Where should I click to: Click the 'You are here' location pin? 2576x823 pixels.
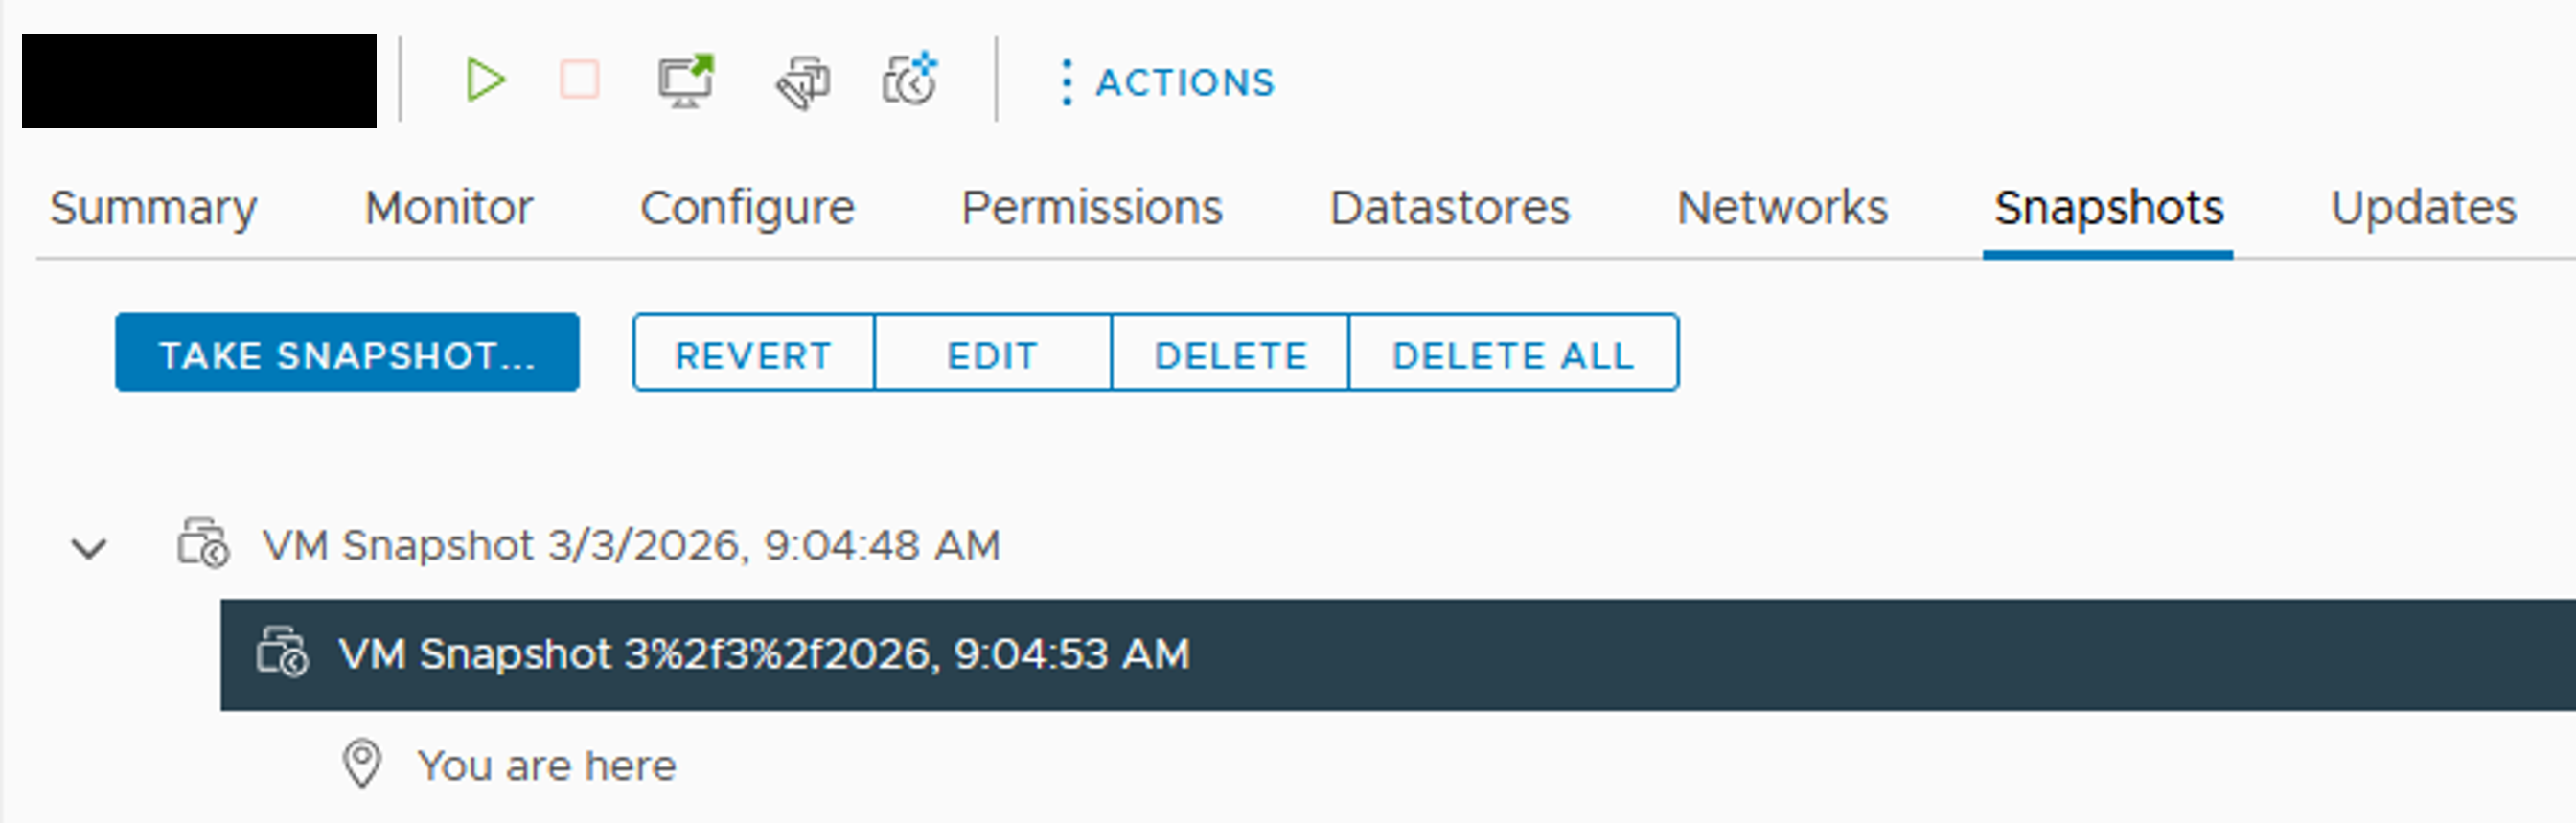coord(362,764)
